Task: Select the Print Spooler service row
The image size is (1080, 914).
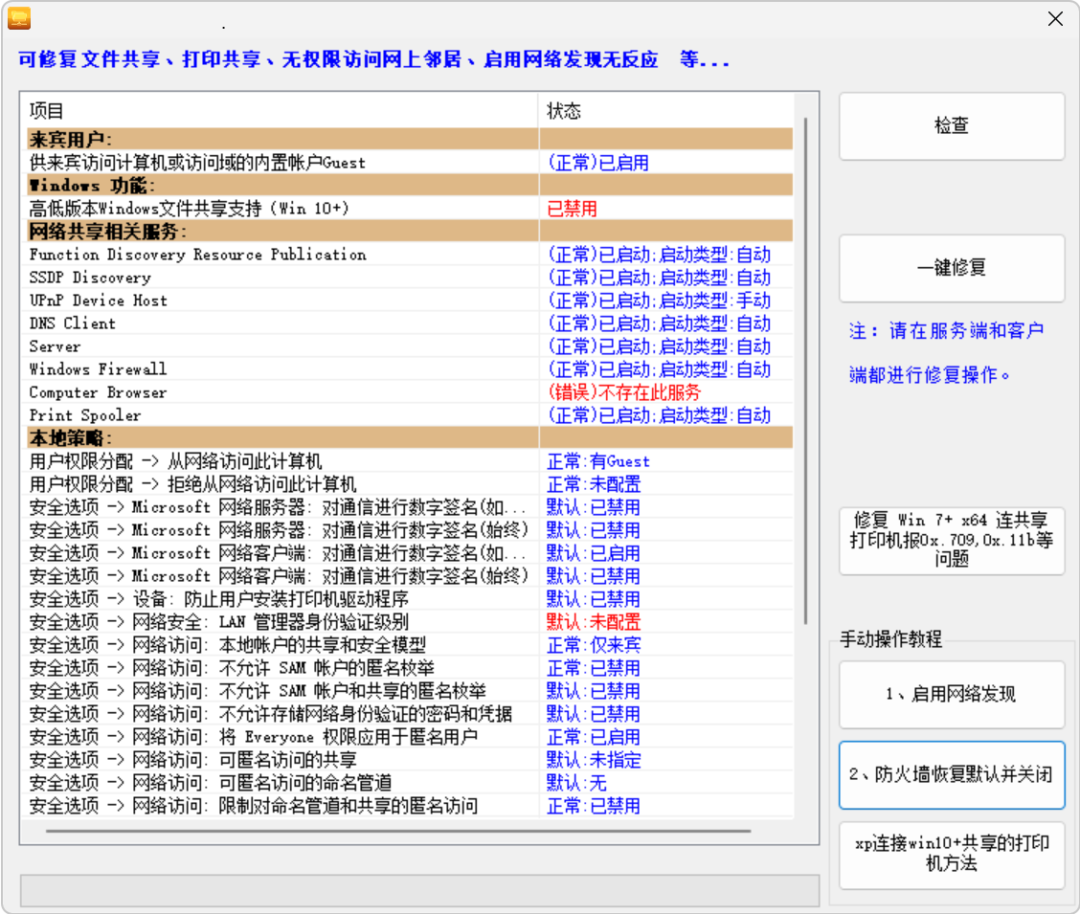Action: click(411, 415)
